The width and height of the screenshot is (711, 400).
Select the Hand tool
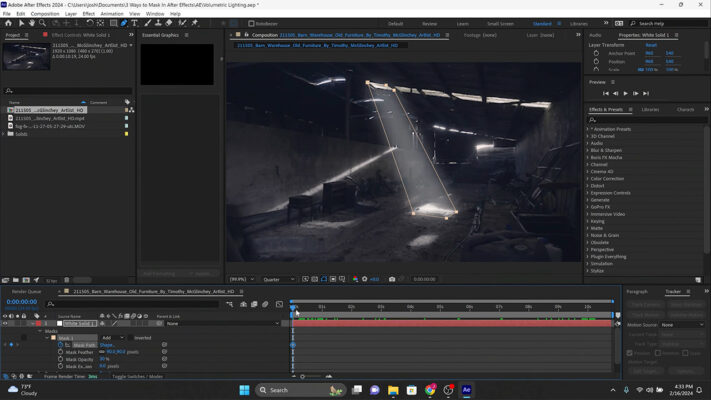click(x=32, y=23)
